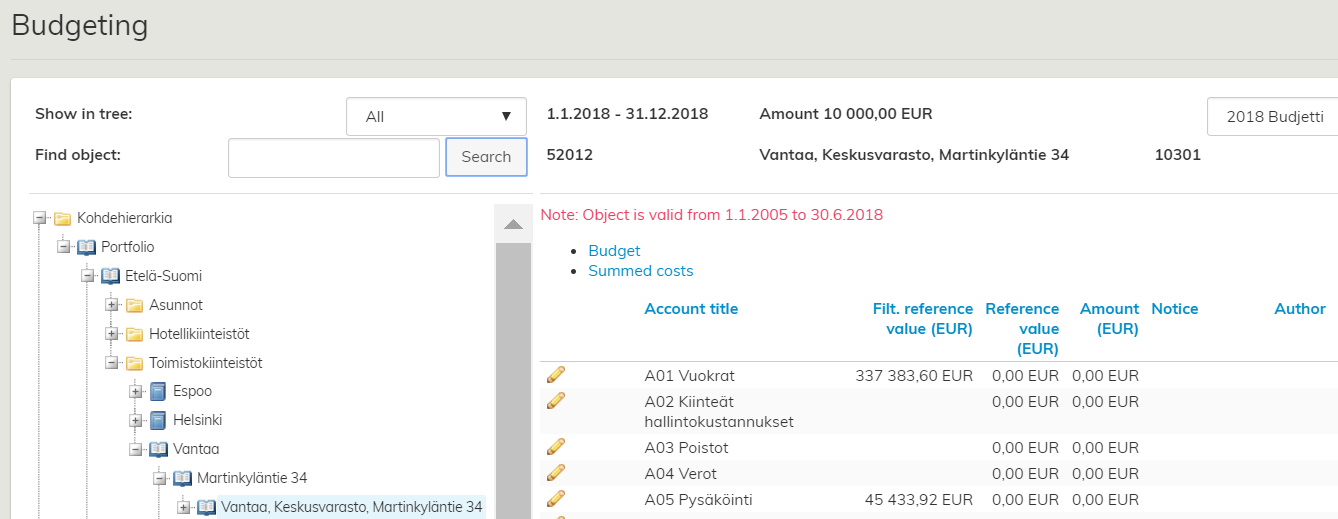Click the Espoo building icon in tree
Screen dimensions: 1338x519
tap(158, 392)
